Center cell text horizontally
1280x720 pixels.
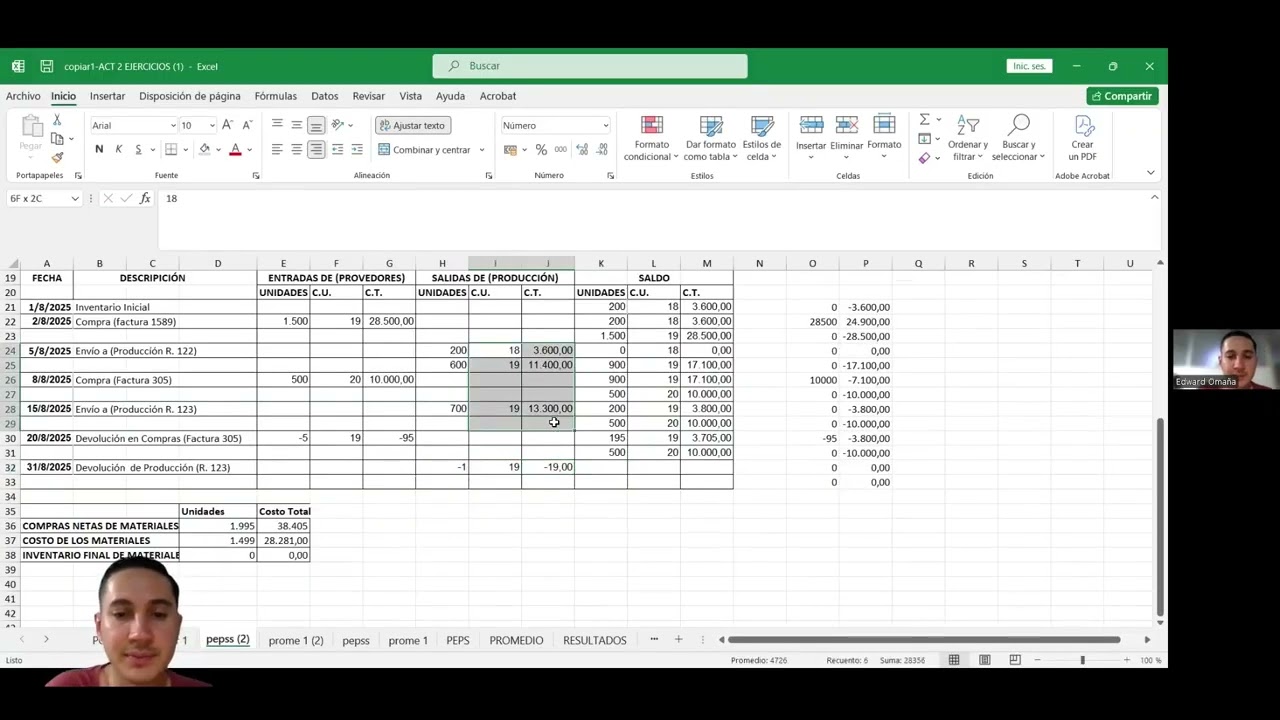pyautogui.click(x=297, y=149)
